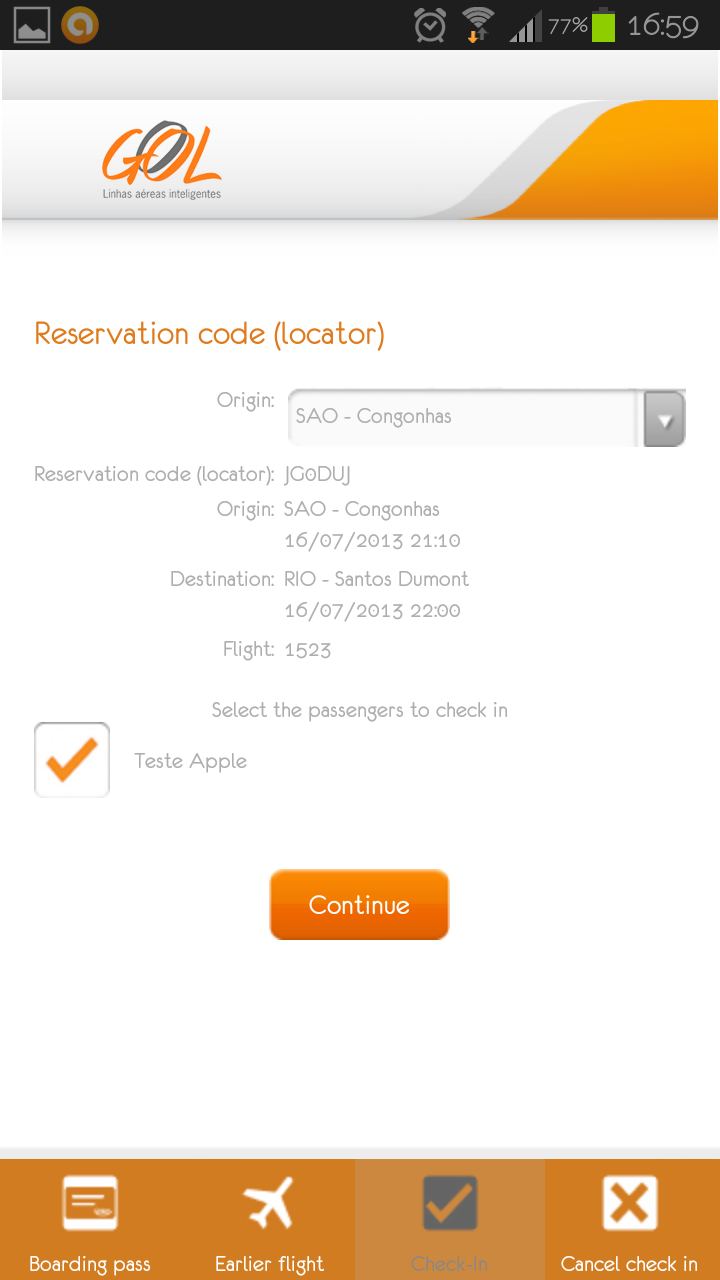Tap the flight number 1523

(307, 650)
